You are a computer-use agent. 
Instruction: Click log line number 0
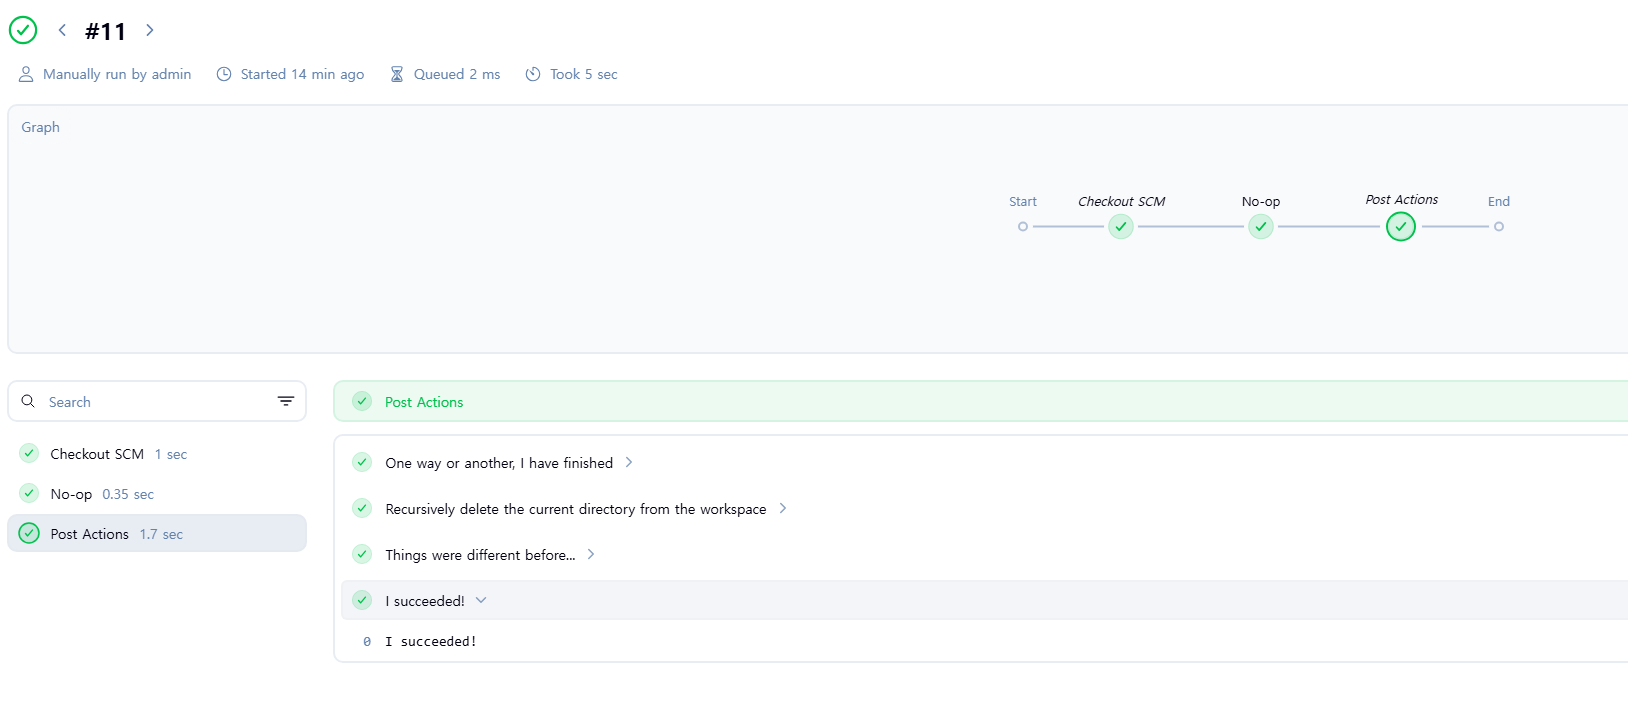tap(367, 642)
